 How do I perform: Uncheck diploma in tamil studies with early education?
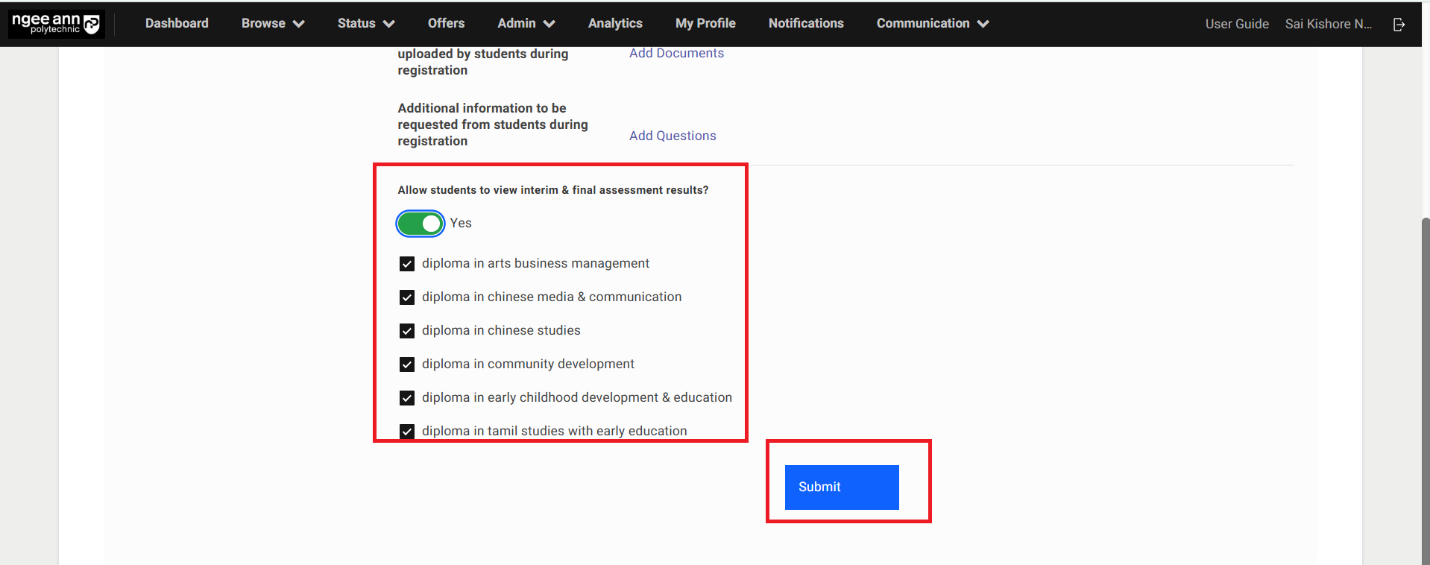pos(407,431)
